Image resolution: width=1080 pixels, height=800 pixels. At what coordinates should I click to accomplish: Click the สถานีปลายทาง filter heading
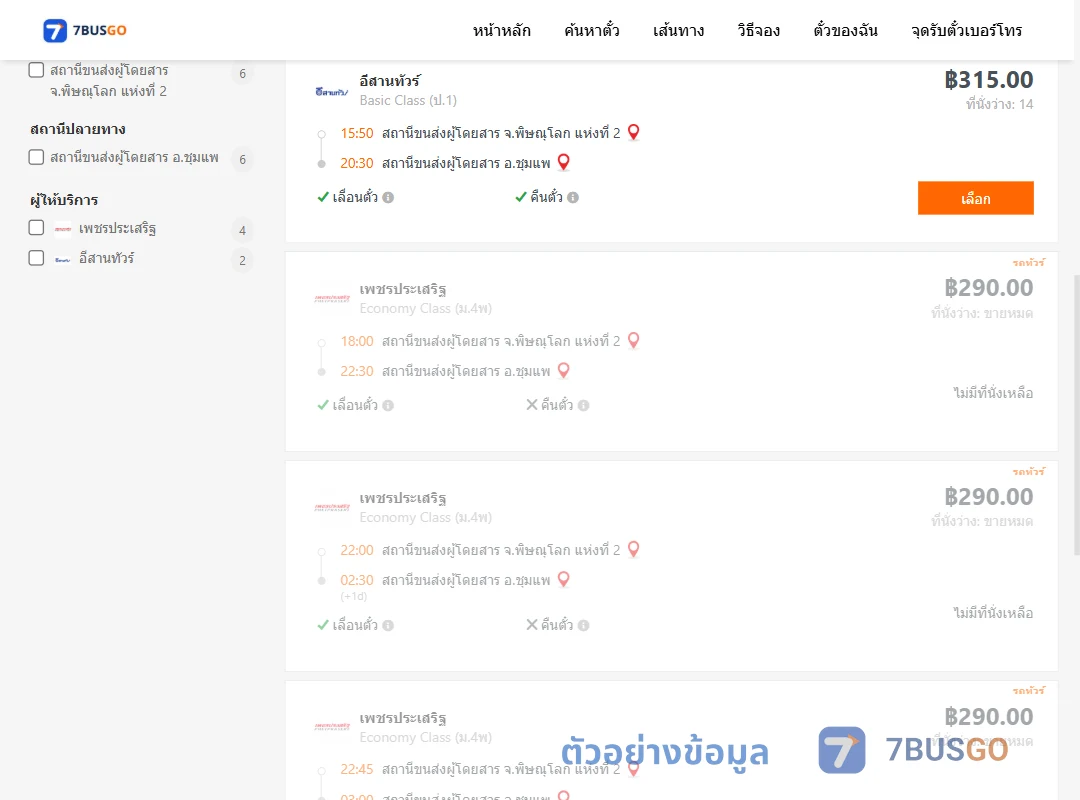click(78, 129)
